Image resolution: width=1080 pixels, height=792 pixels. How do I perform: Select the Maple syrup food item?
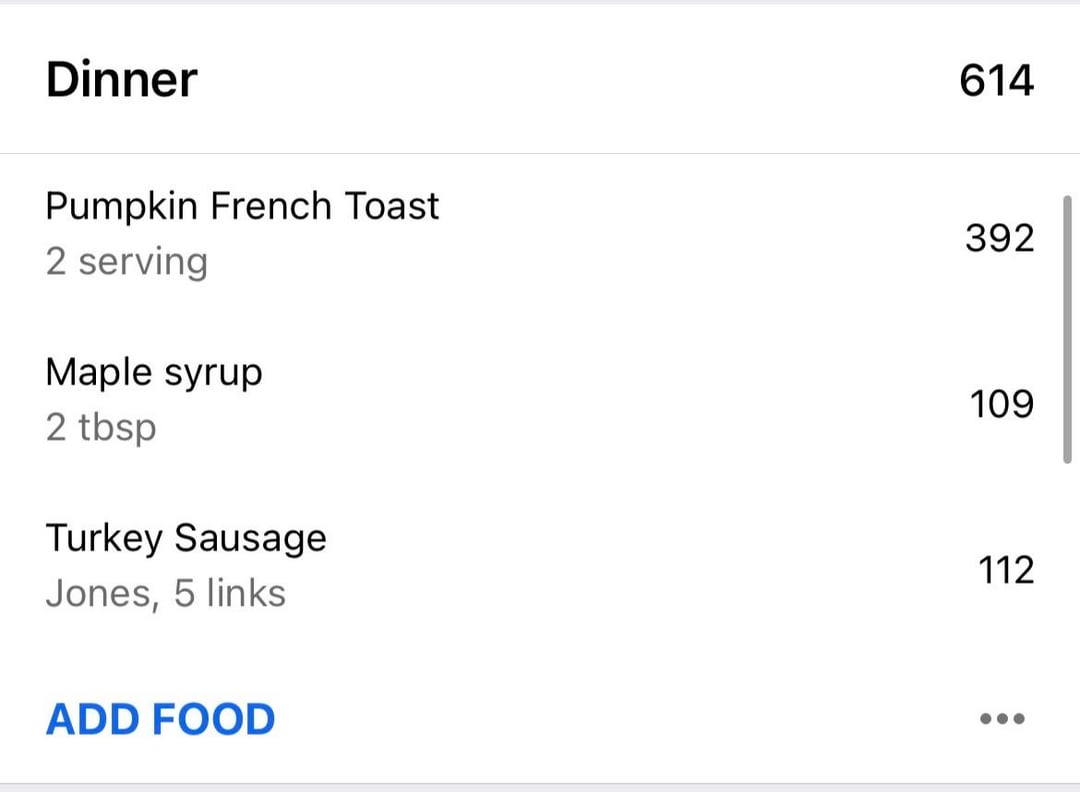[x=154, y=373]
